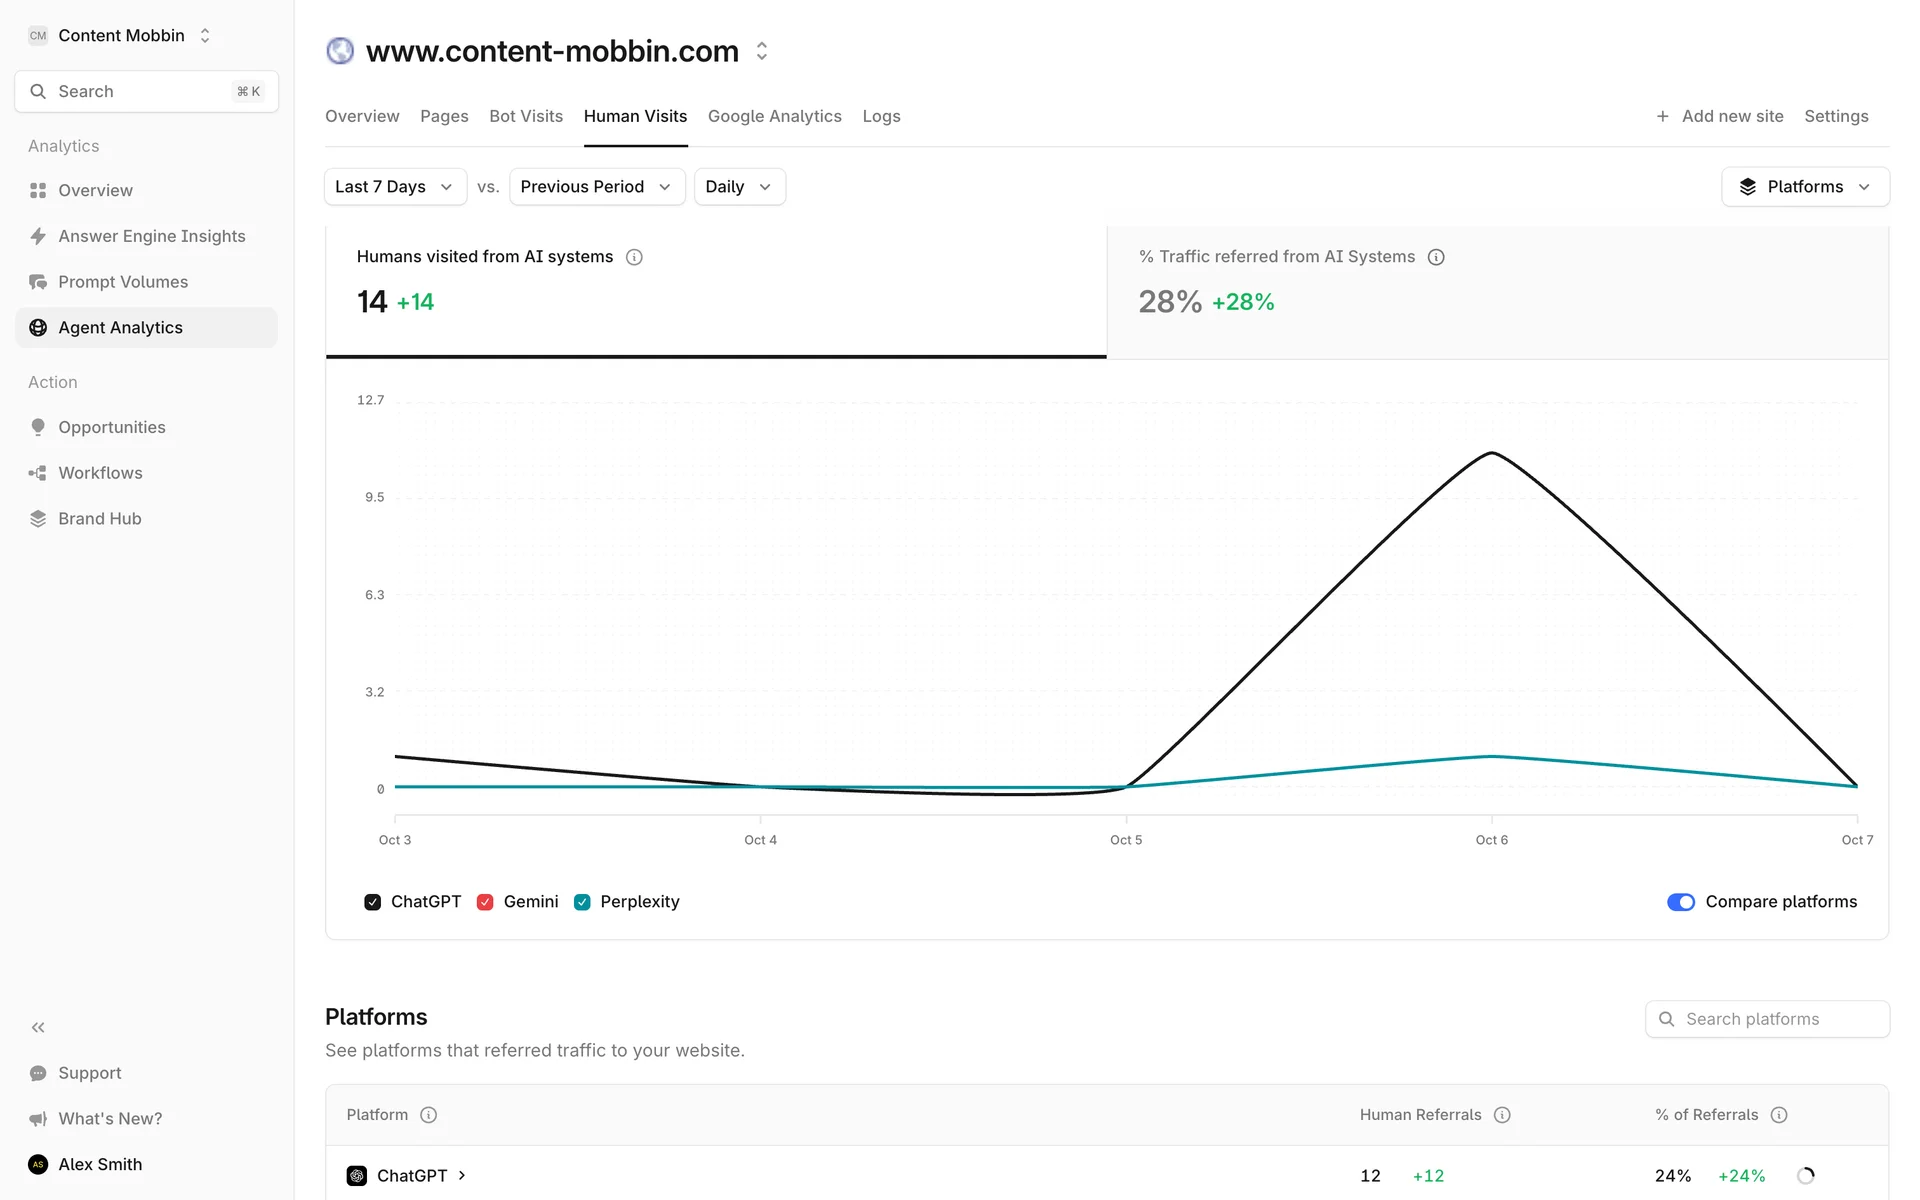Open the Google Analytics tab
The width and height of the screenshot is (1920, 1200).
774,116
